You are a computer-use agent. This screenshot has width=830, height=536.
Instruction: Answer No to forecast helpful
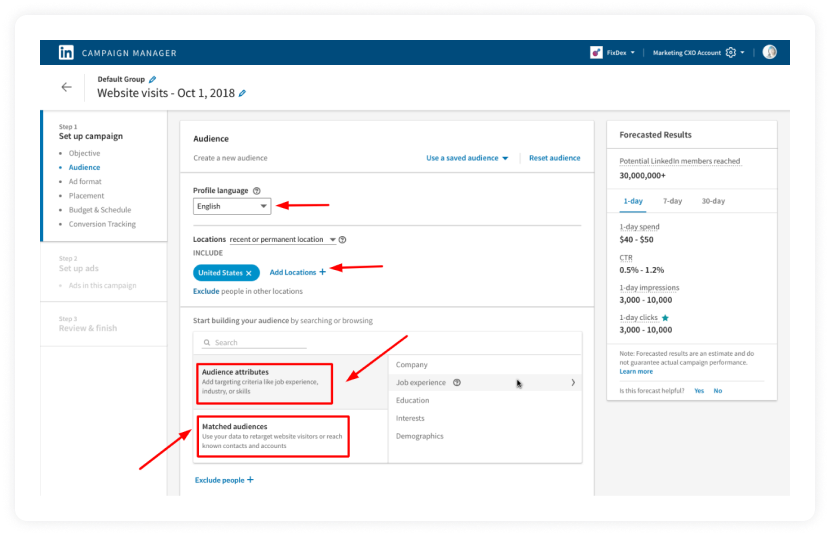point(718,391)
